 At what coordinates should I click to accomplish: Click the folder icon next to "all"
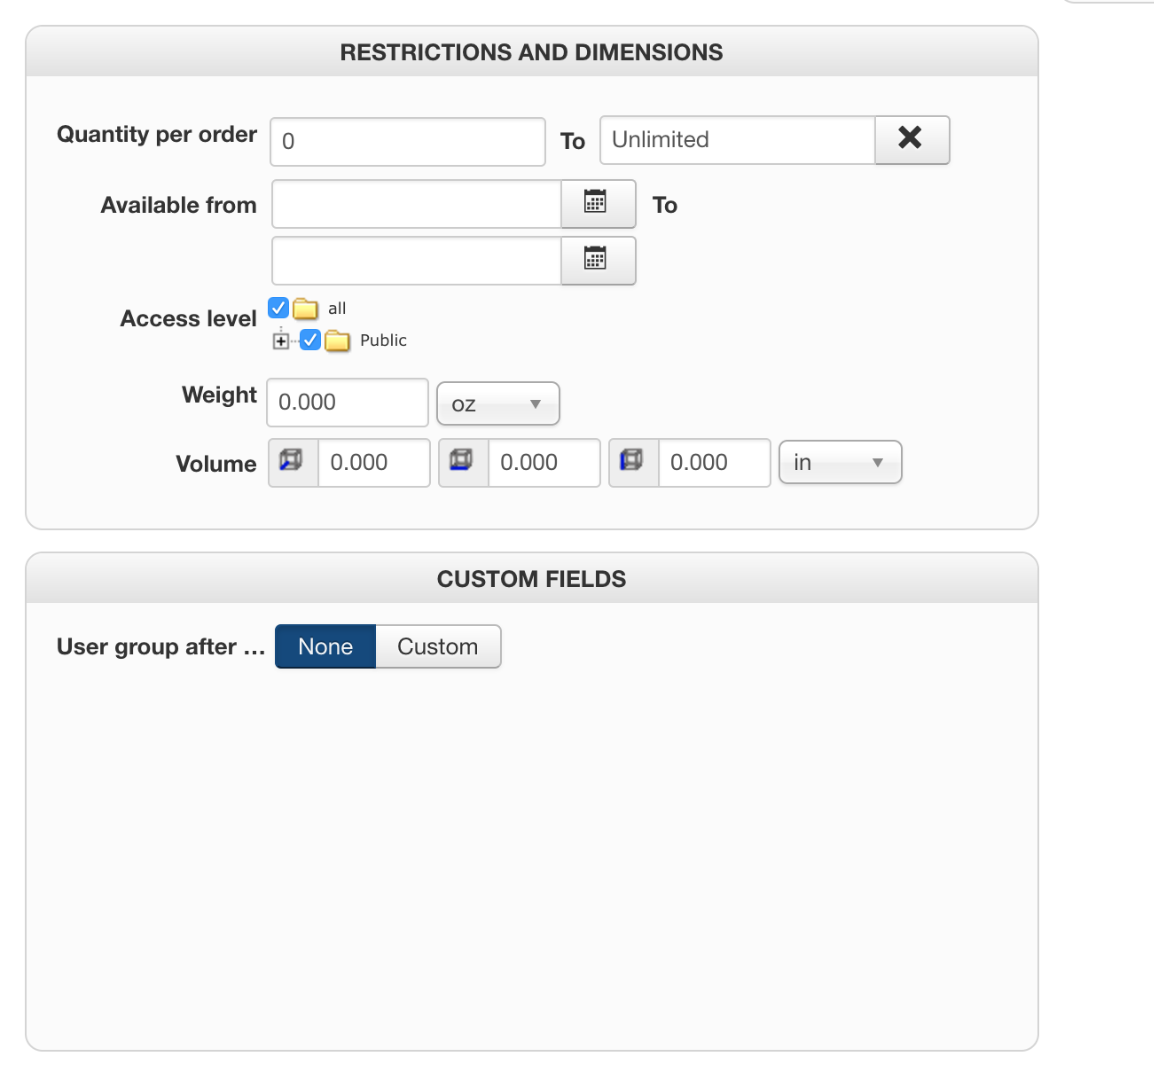(305, 309)
